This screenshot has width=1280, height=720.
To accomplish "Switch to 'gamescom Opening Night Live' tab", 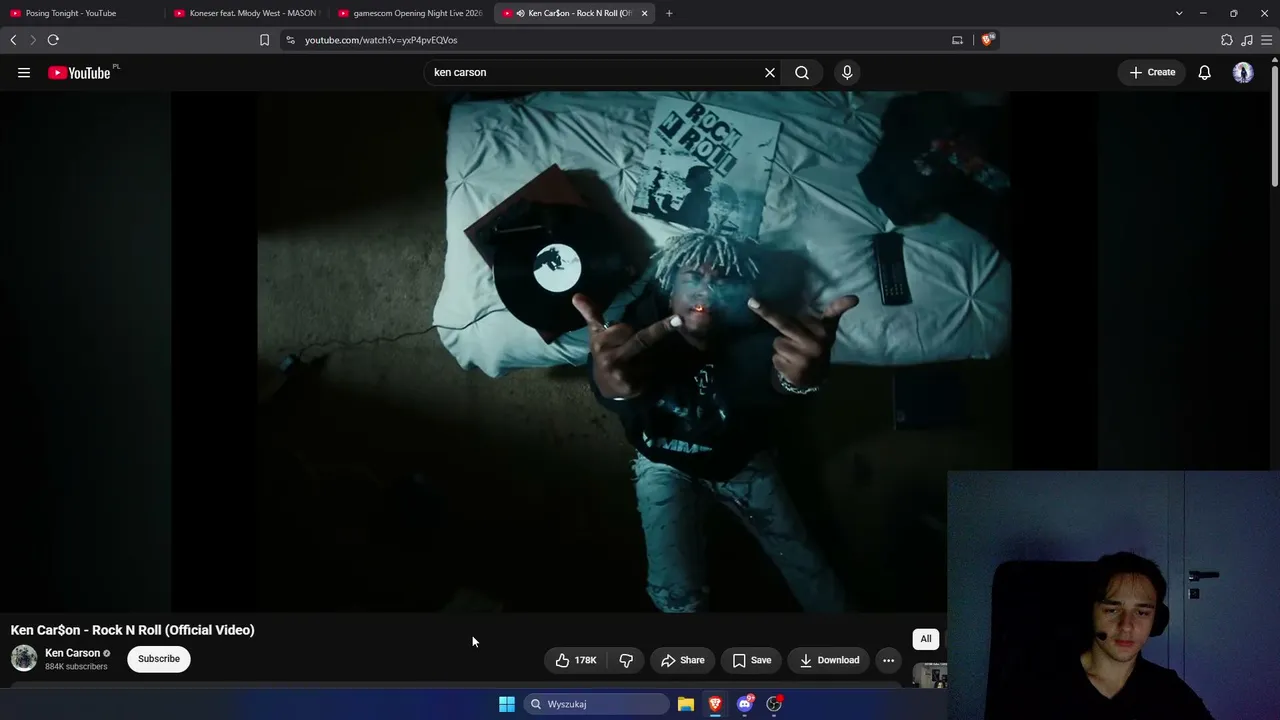I will tap(410, 13).
